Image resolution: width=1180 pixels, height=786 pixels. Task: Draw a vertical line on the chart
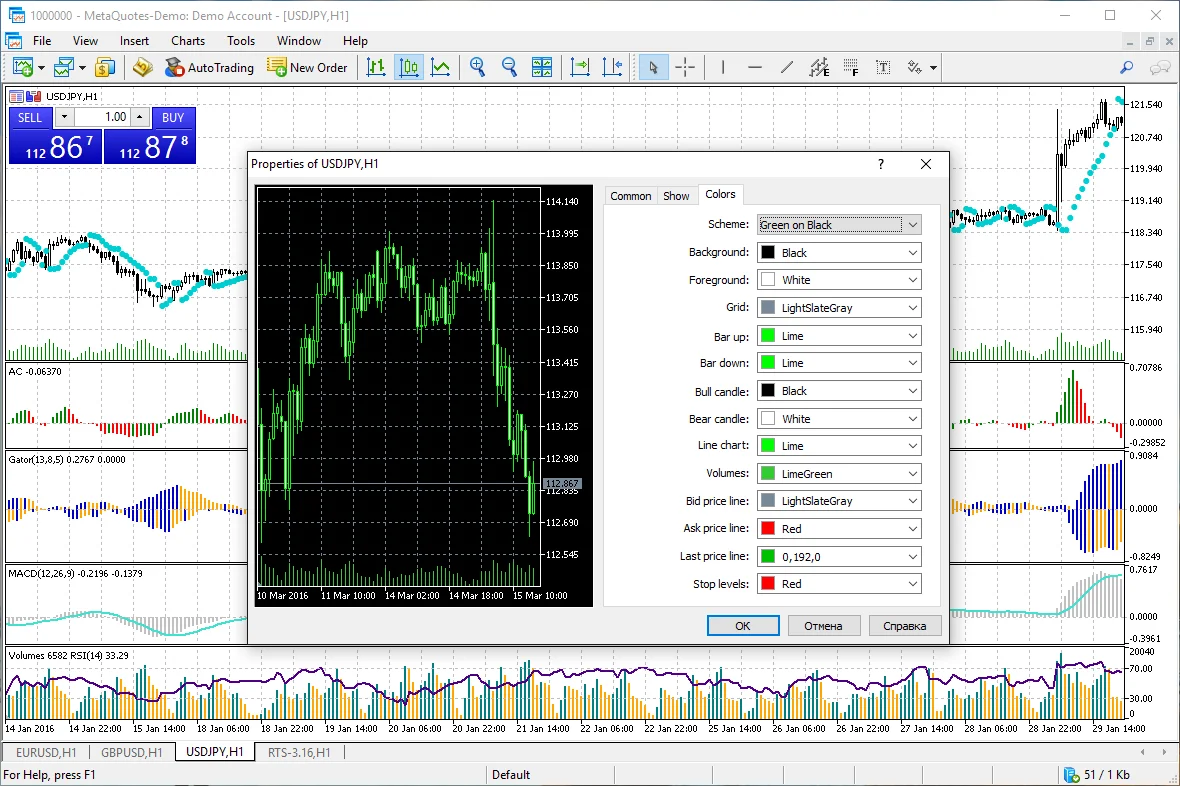click(x=722, y=67)
